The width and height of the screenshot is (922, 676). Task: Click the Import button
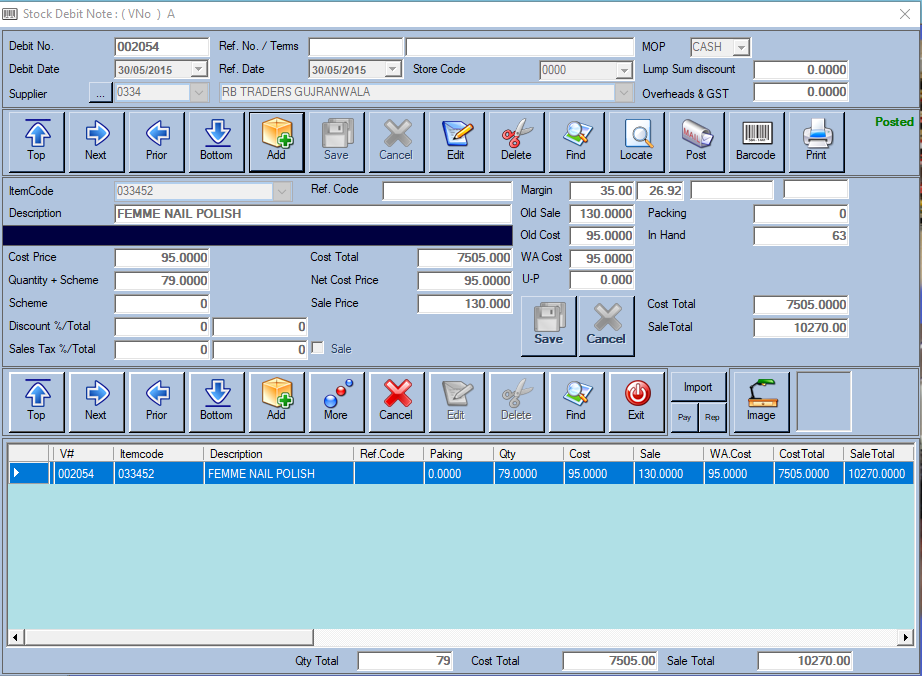pos(698,388)
